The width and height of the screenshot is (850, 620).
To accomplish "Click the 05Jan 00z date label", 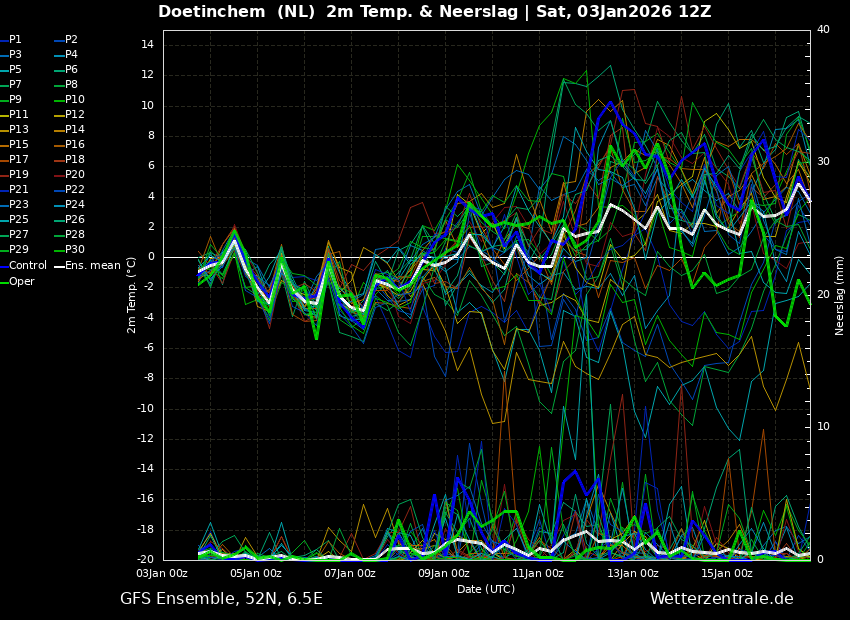I will coord(257,573).
